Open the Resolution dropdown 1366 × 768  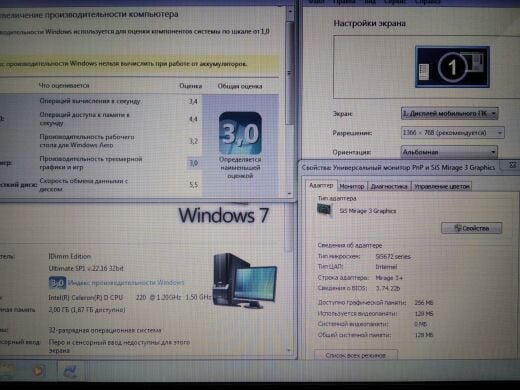pos(452,133)
